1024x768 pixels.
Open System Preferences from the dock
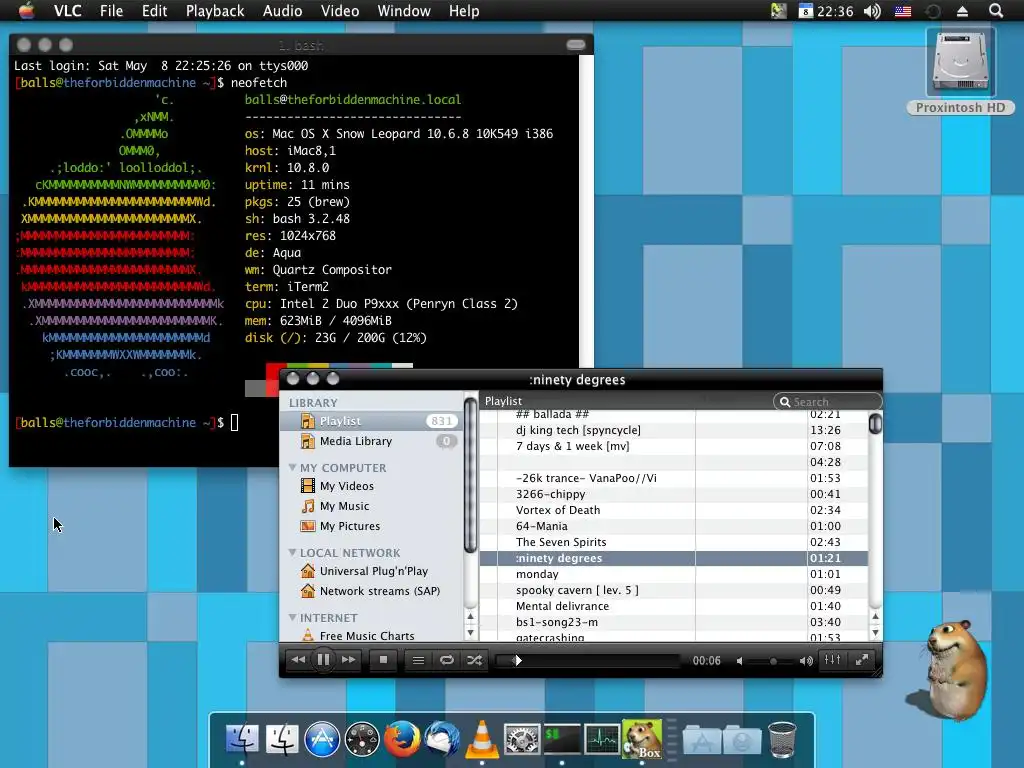click(522, 740)
